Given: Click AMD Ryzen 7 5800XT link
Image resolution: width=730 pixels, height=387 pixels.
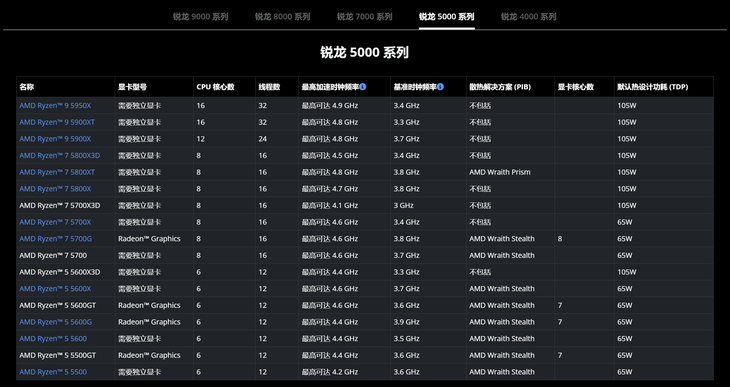Looking at the screenshot, I should (x=57, y=172).
